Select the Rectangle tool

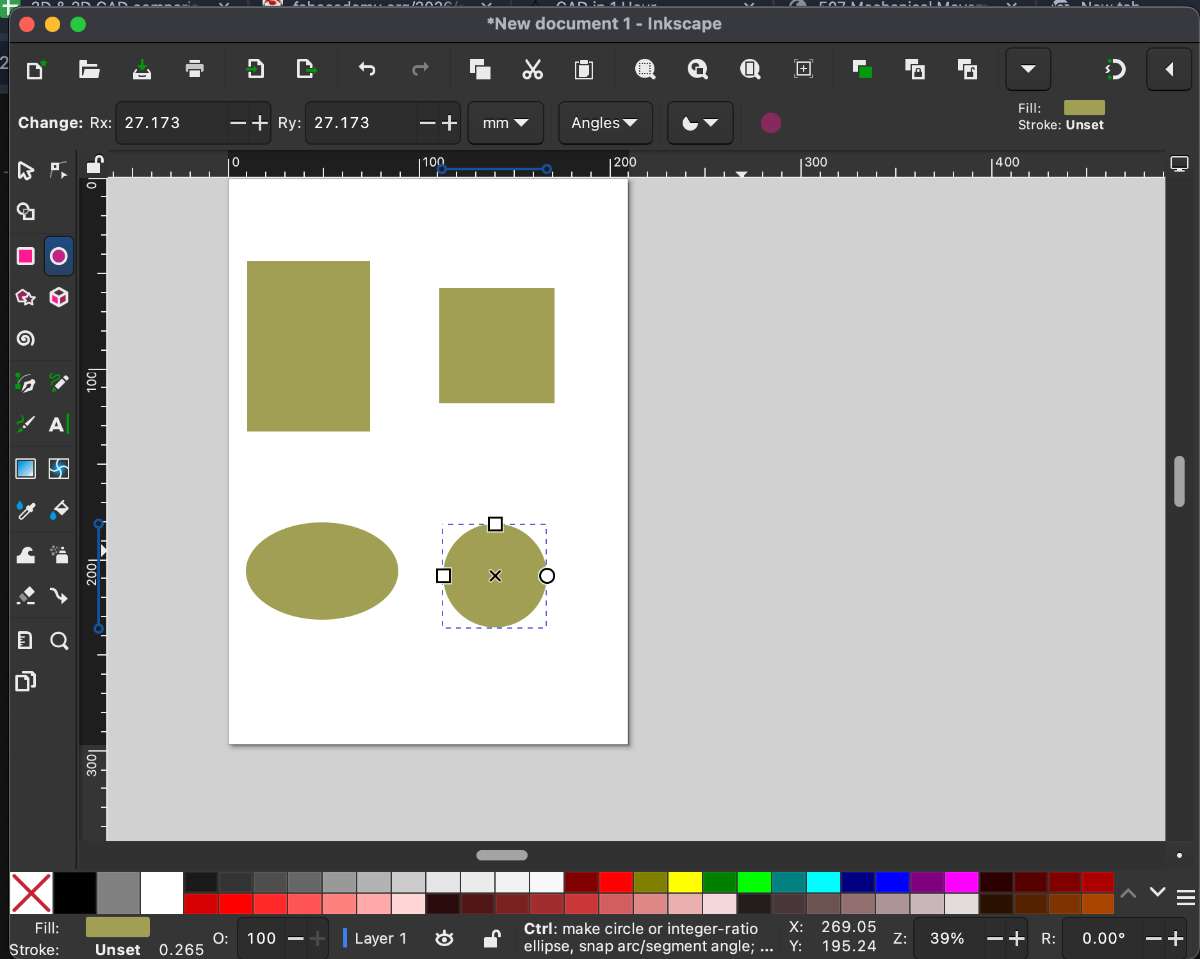[x=26, y=257]
